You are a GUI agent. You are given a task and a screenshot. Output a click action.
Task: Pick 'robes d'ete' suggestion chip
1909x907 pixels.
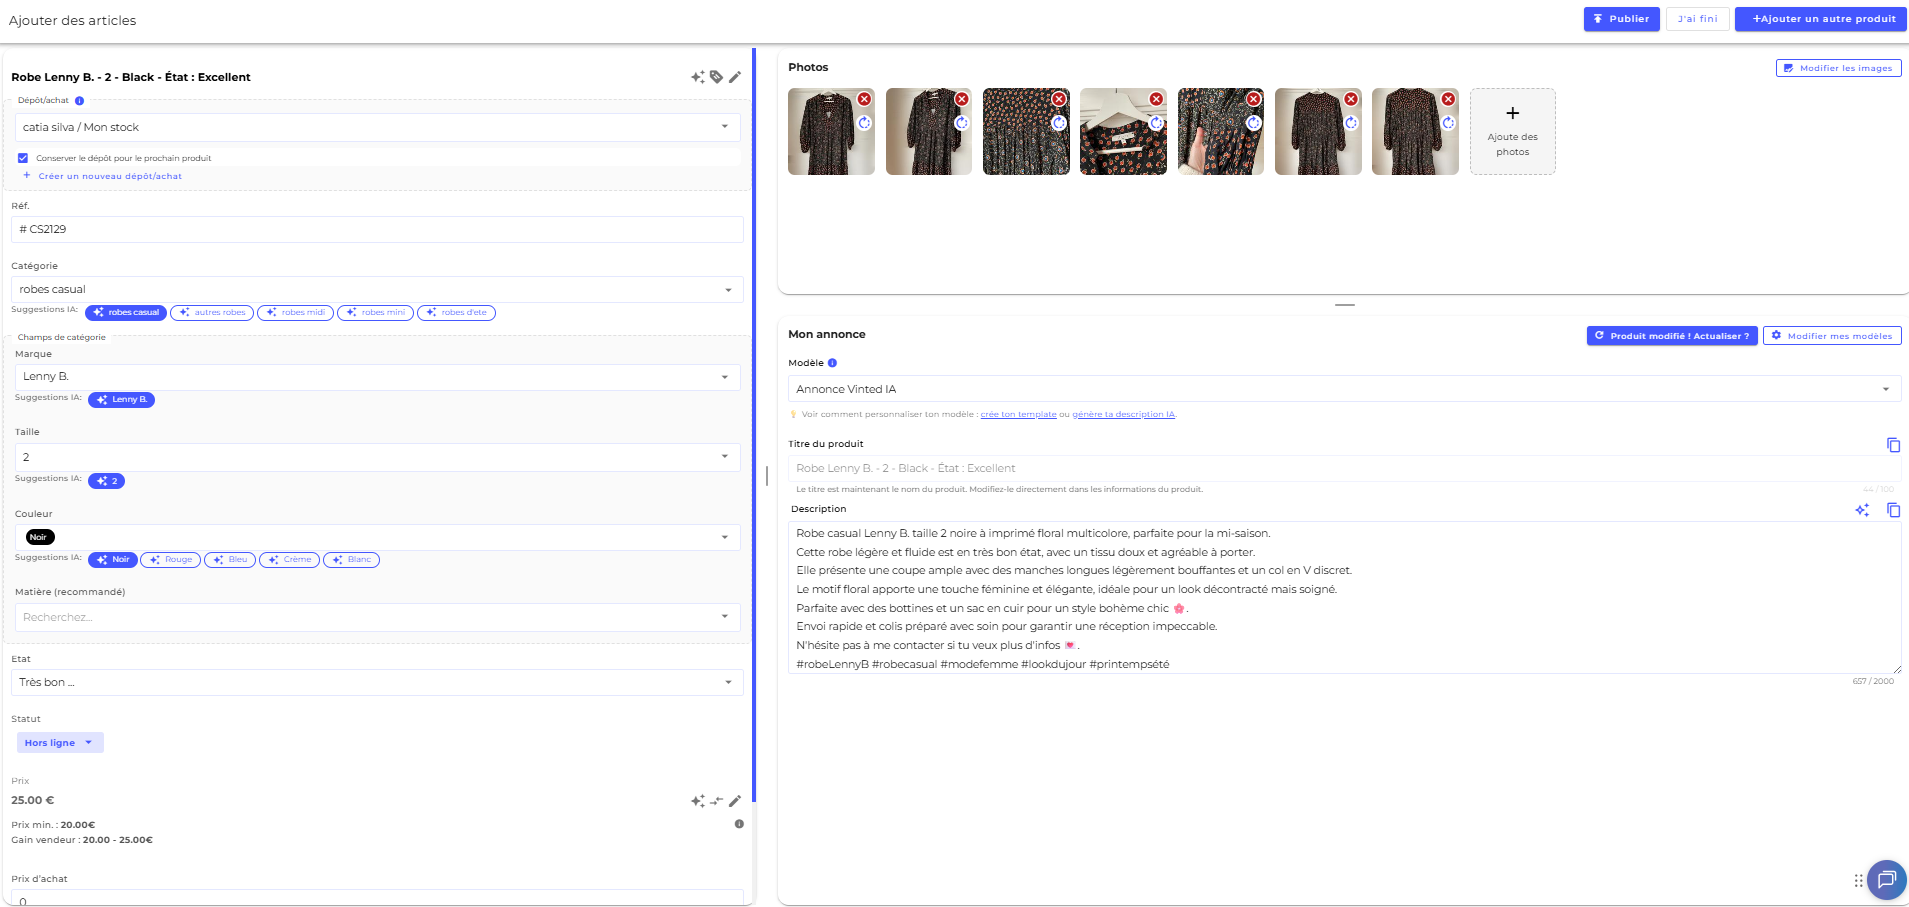click(456, 313)
